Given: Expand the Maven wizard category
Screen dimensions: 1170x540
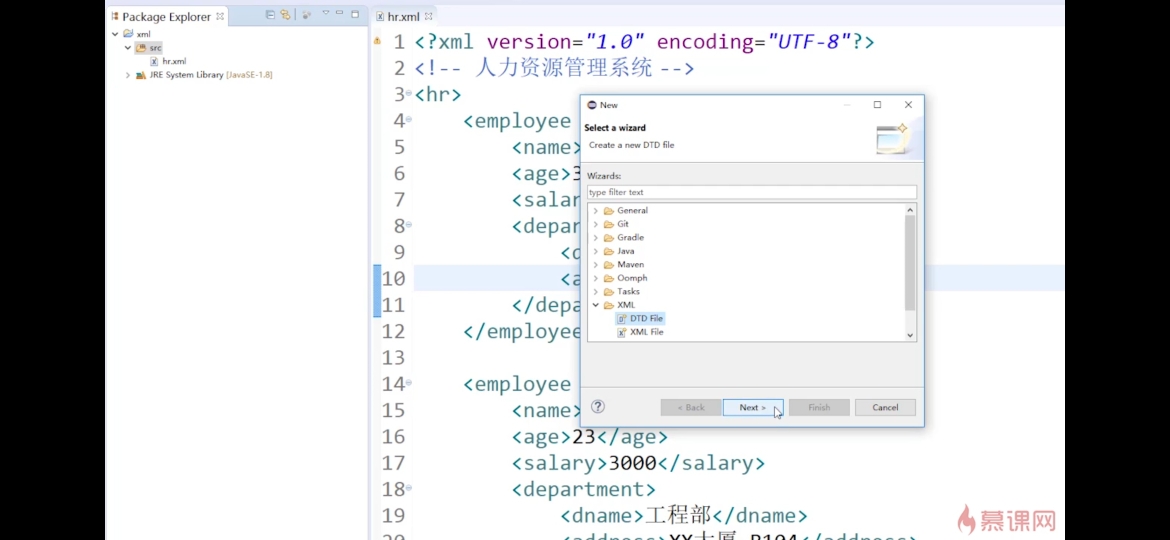Looking at the screenshot, I should point(595,265).
